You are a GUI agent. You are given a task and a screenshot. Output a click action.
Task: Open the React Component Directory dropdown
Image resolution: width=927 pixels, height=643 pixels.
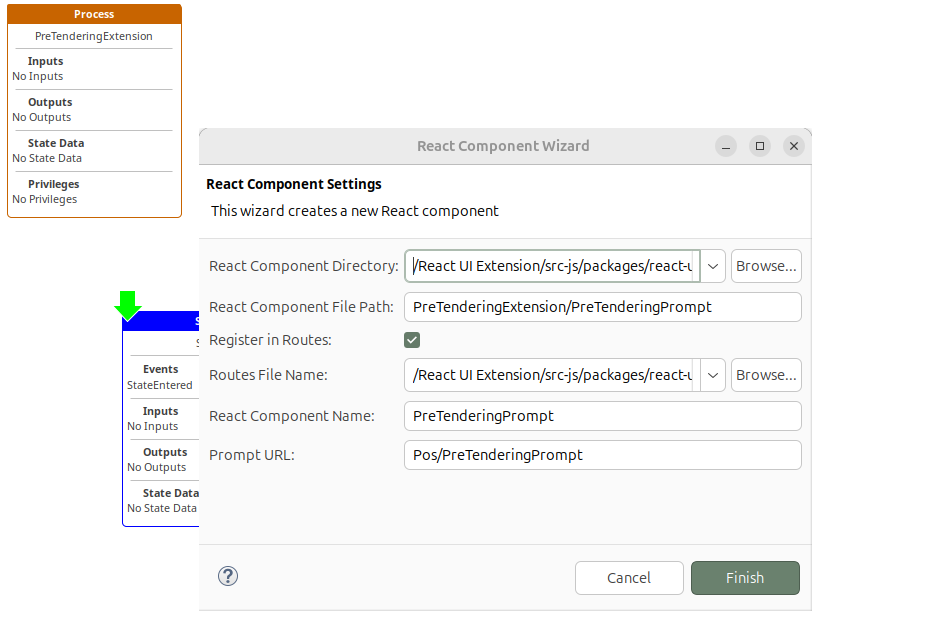pos(712,265)
